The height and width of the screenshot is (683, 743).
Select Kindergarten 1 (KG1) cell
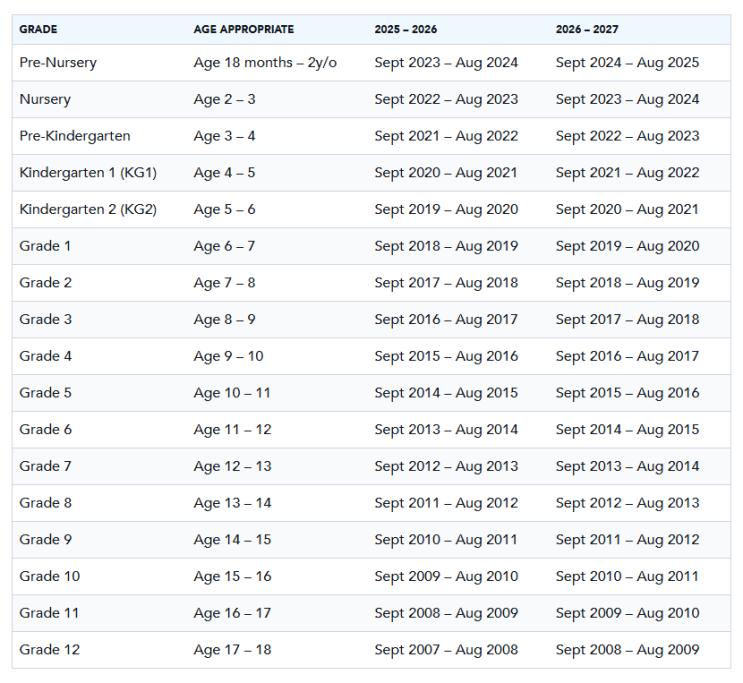(88, 173)
